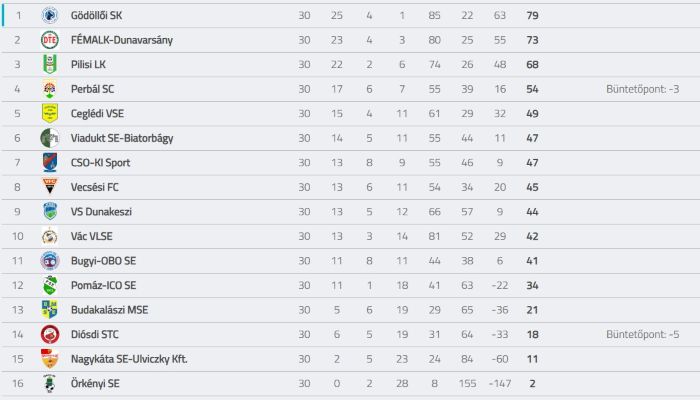Click the CSO-KI Sport crest
Screen dimensions: 700x400
click(50, 163)
